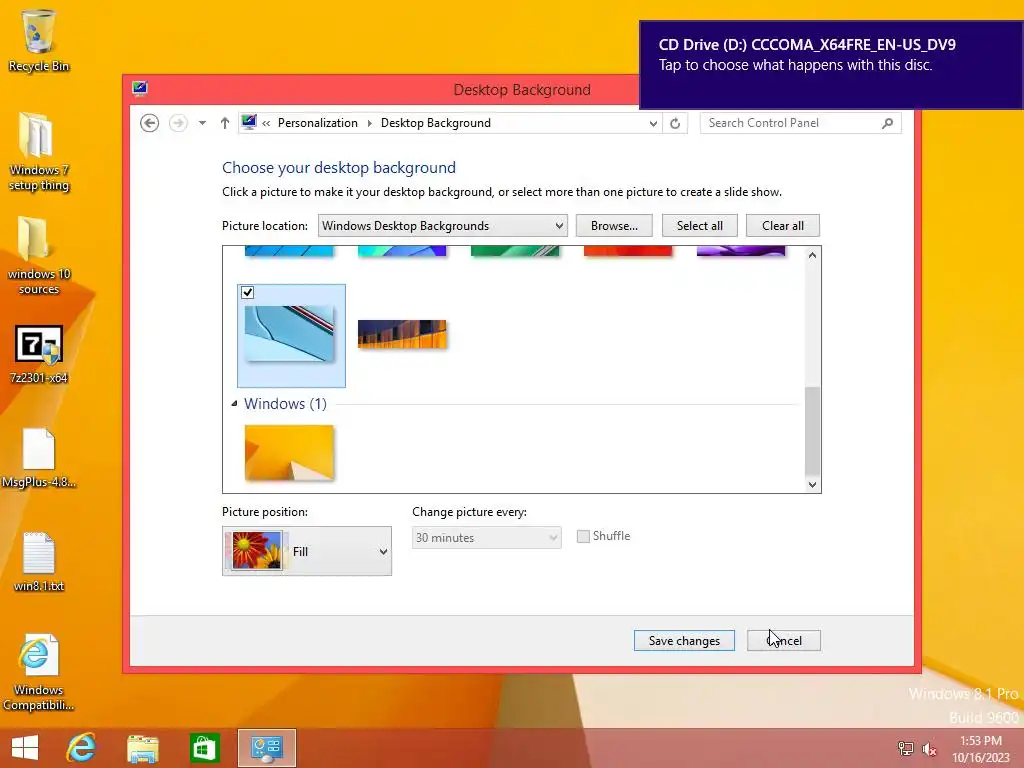Launch the 7z2301-x64 installer icon
This screenshot has height=768, width=1024.
[x=38, y=354]
